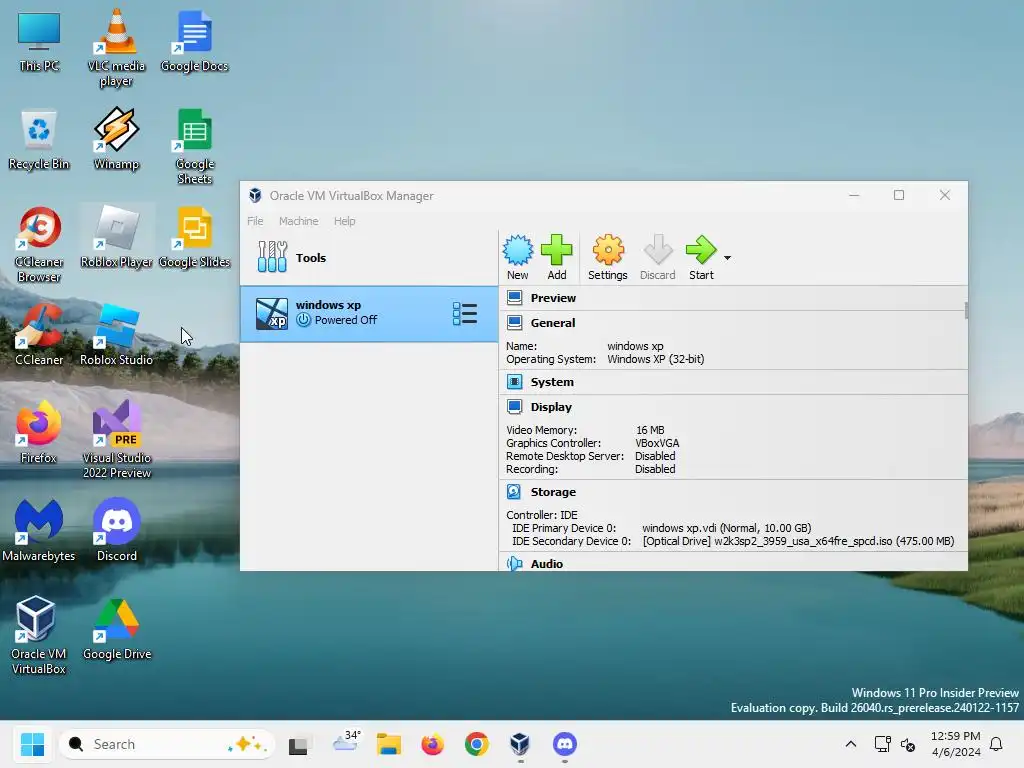1024x768 pixels.
Task: Select the Discord desktop icon
Action: [x=116, y=530]
